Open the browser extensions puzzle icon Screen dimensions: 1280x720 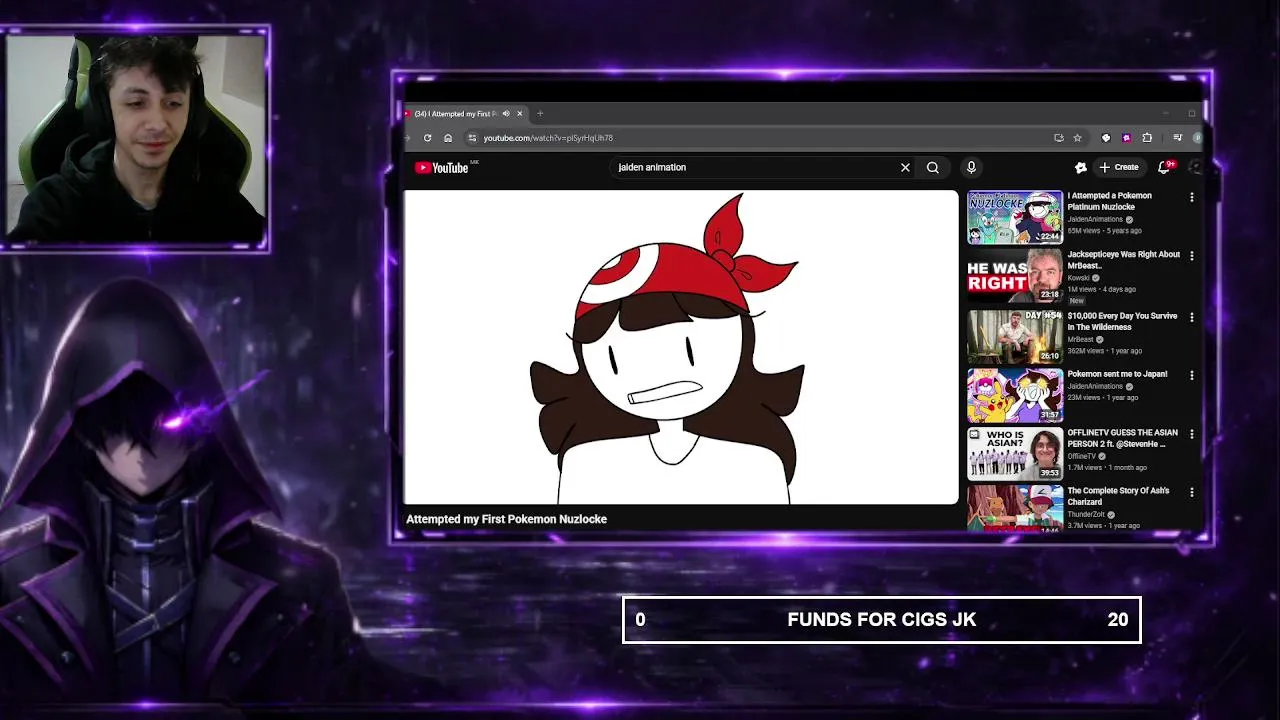[x=1147, y=138]
